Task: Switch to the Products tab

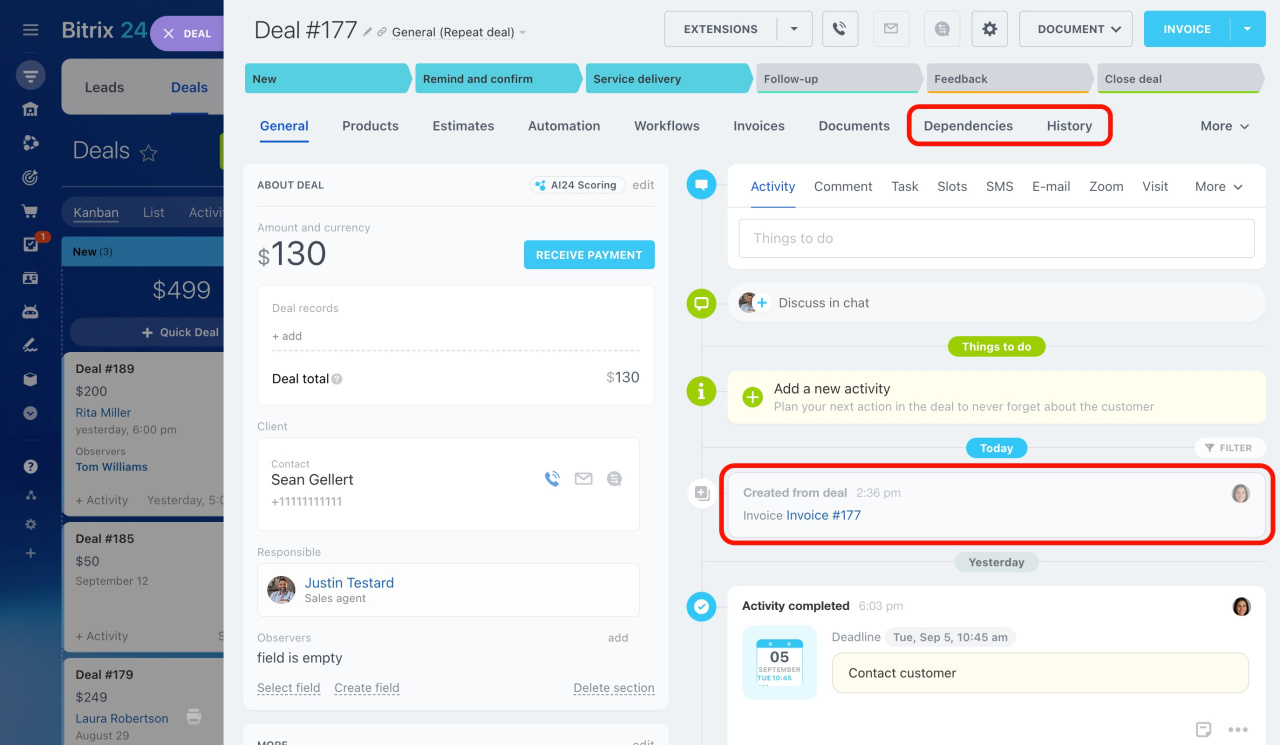Action: (x=370, y=126)
